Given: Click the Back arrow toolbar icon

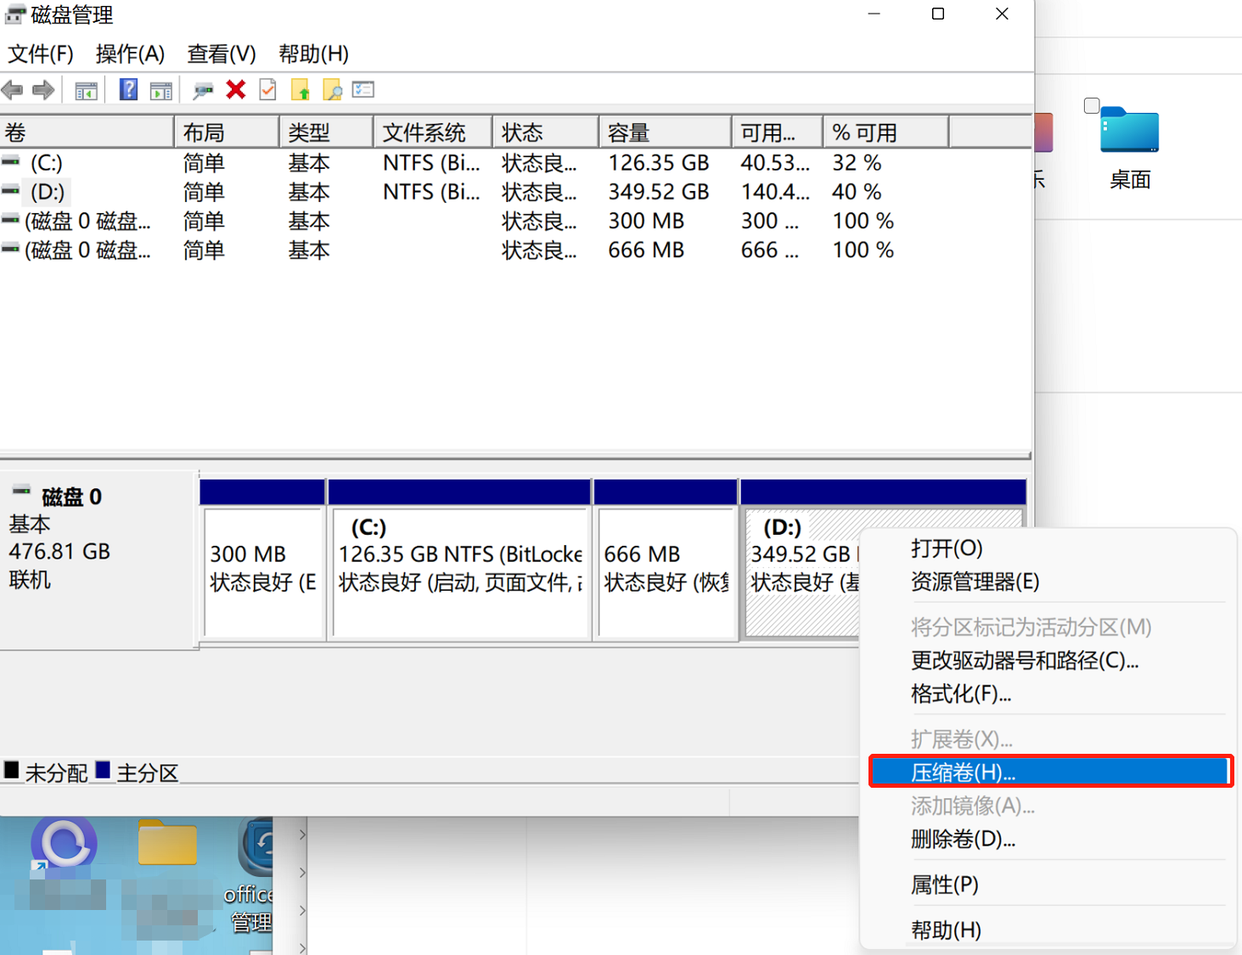Looking at the screenshot, I should coord(12,91).
